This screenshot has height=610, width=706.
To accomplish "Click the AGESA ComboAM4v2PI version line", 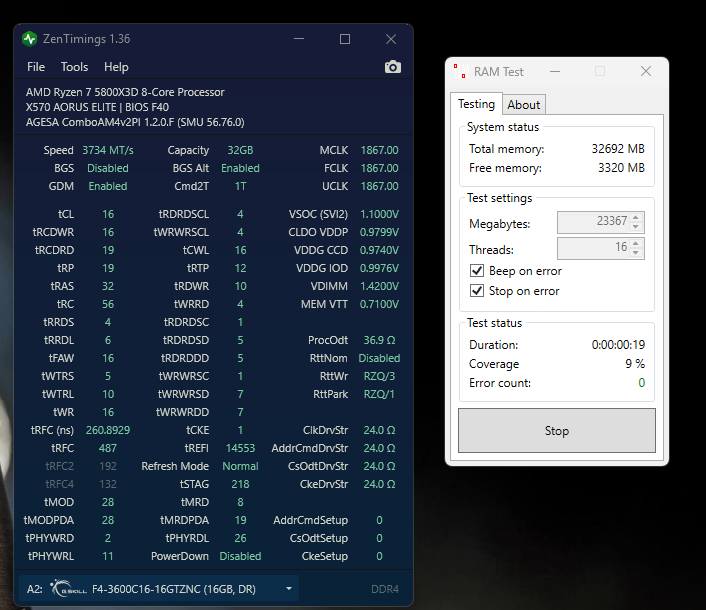I will (135, 122).
